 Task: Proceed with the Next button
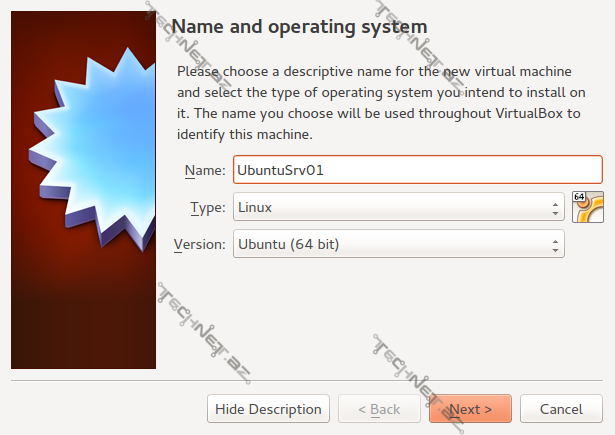(x=470, y=409)
